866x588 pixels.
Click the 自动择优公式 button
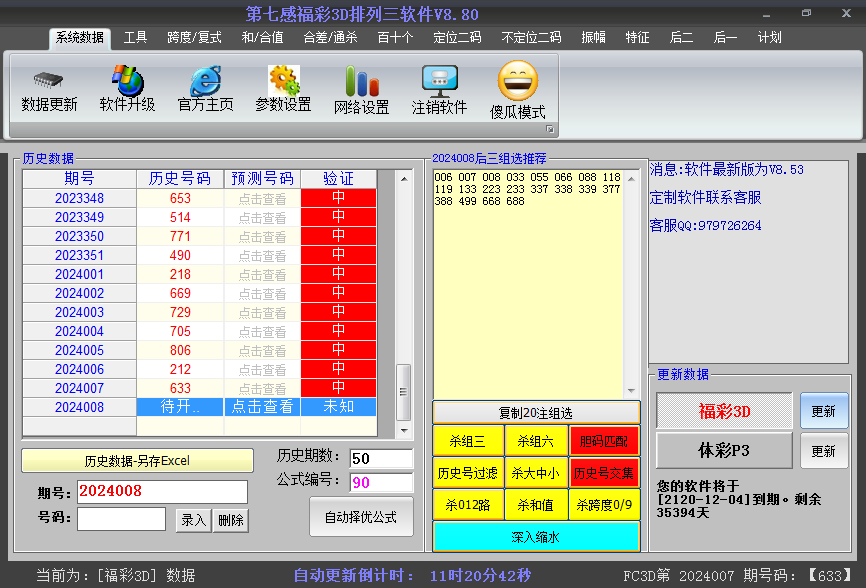pos(361,517)
